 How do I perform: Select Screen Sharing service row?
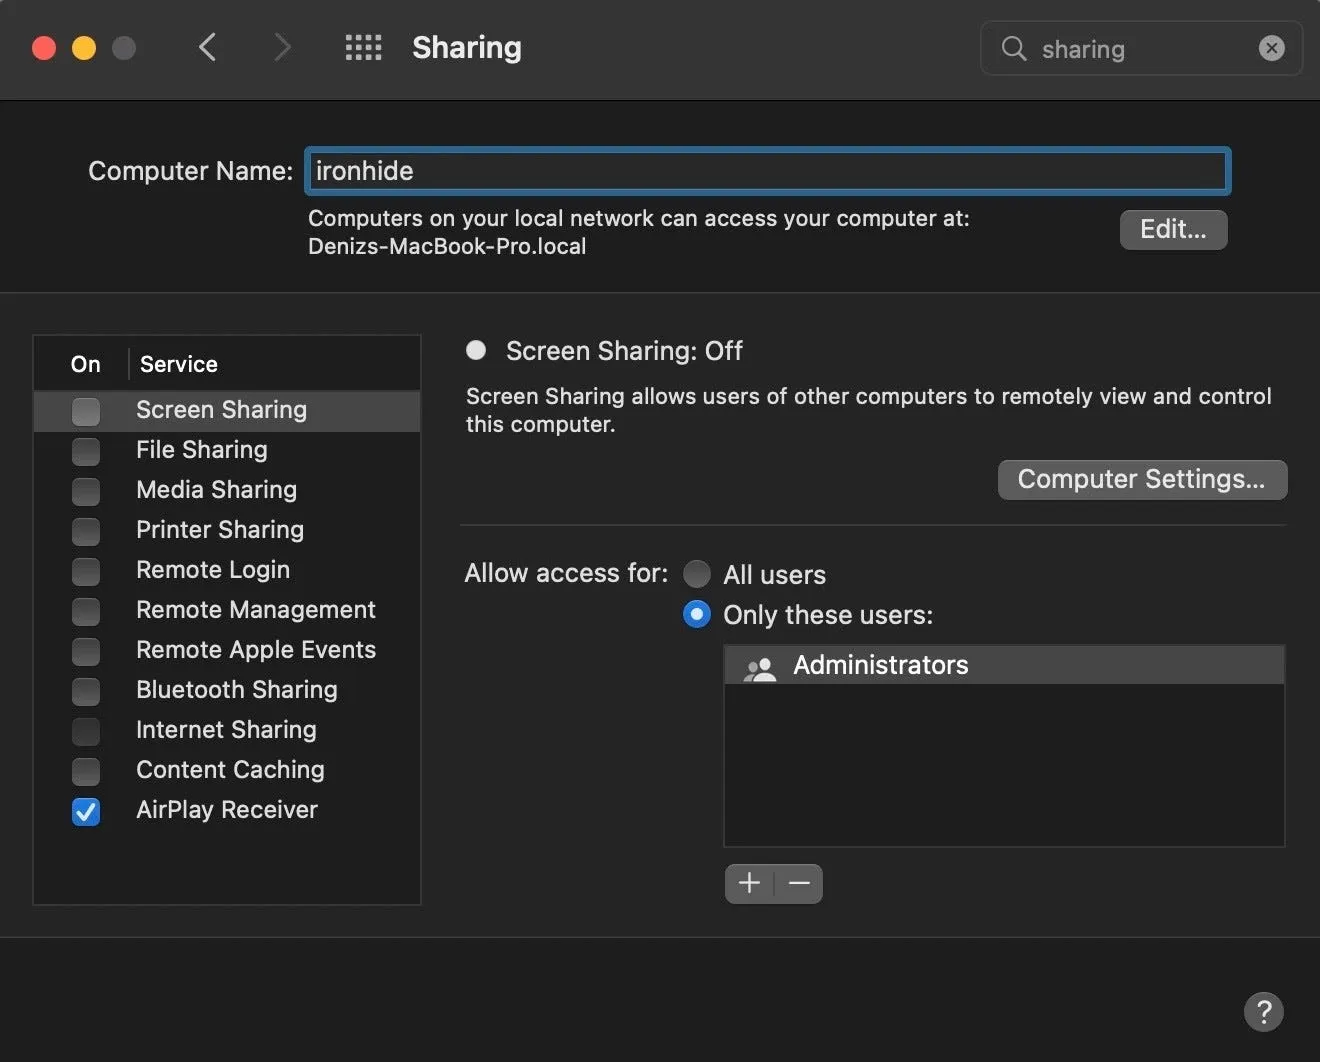[227, 411]
